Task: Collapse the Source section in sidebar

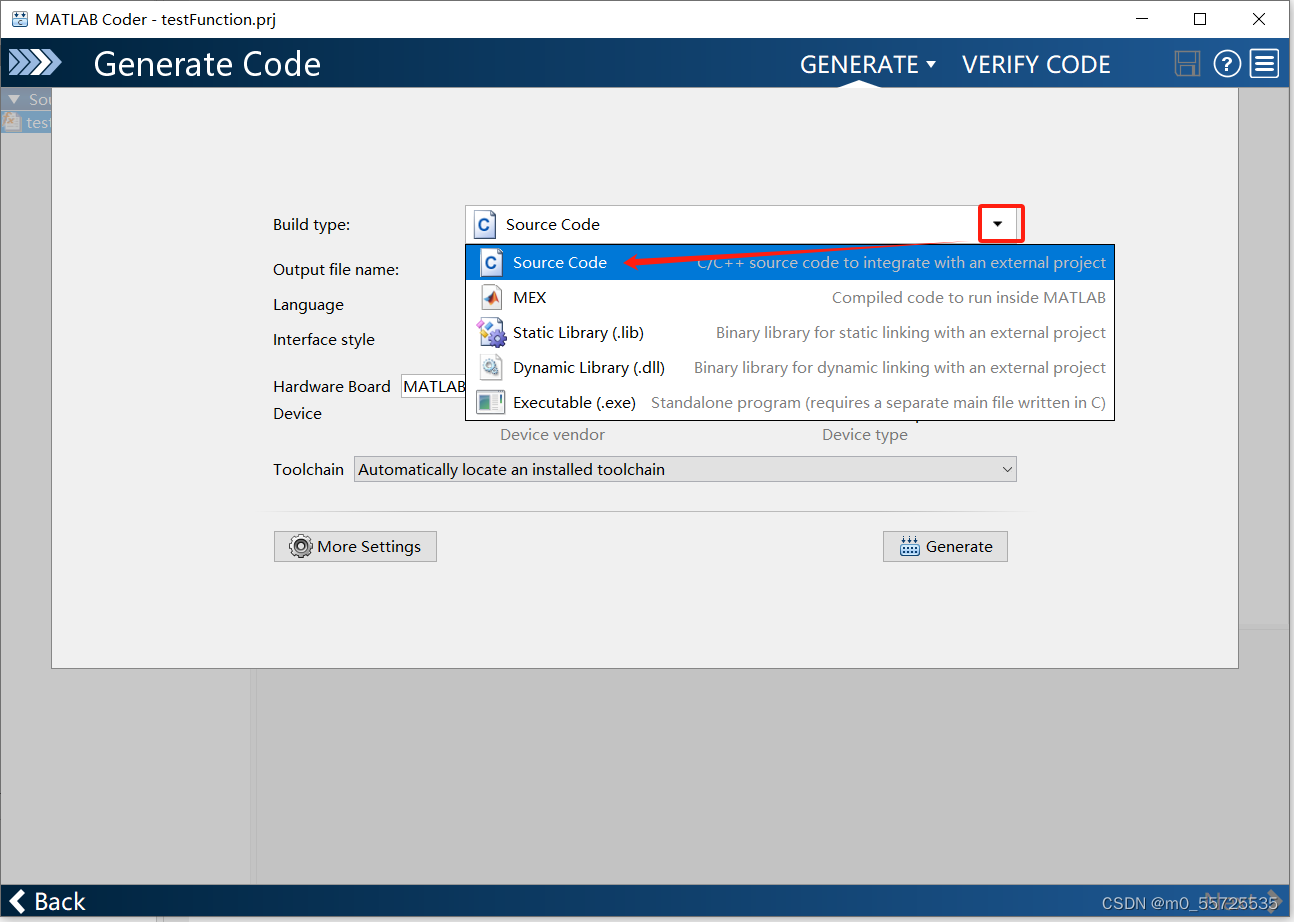Action: 12,99
